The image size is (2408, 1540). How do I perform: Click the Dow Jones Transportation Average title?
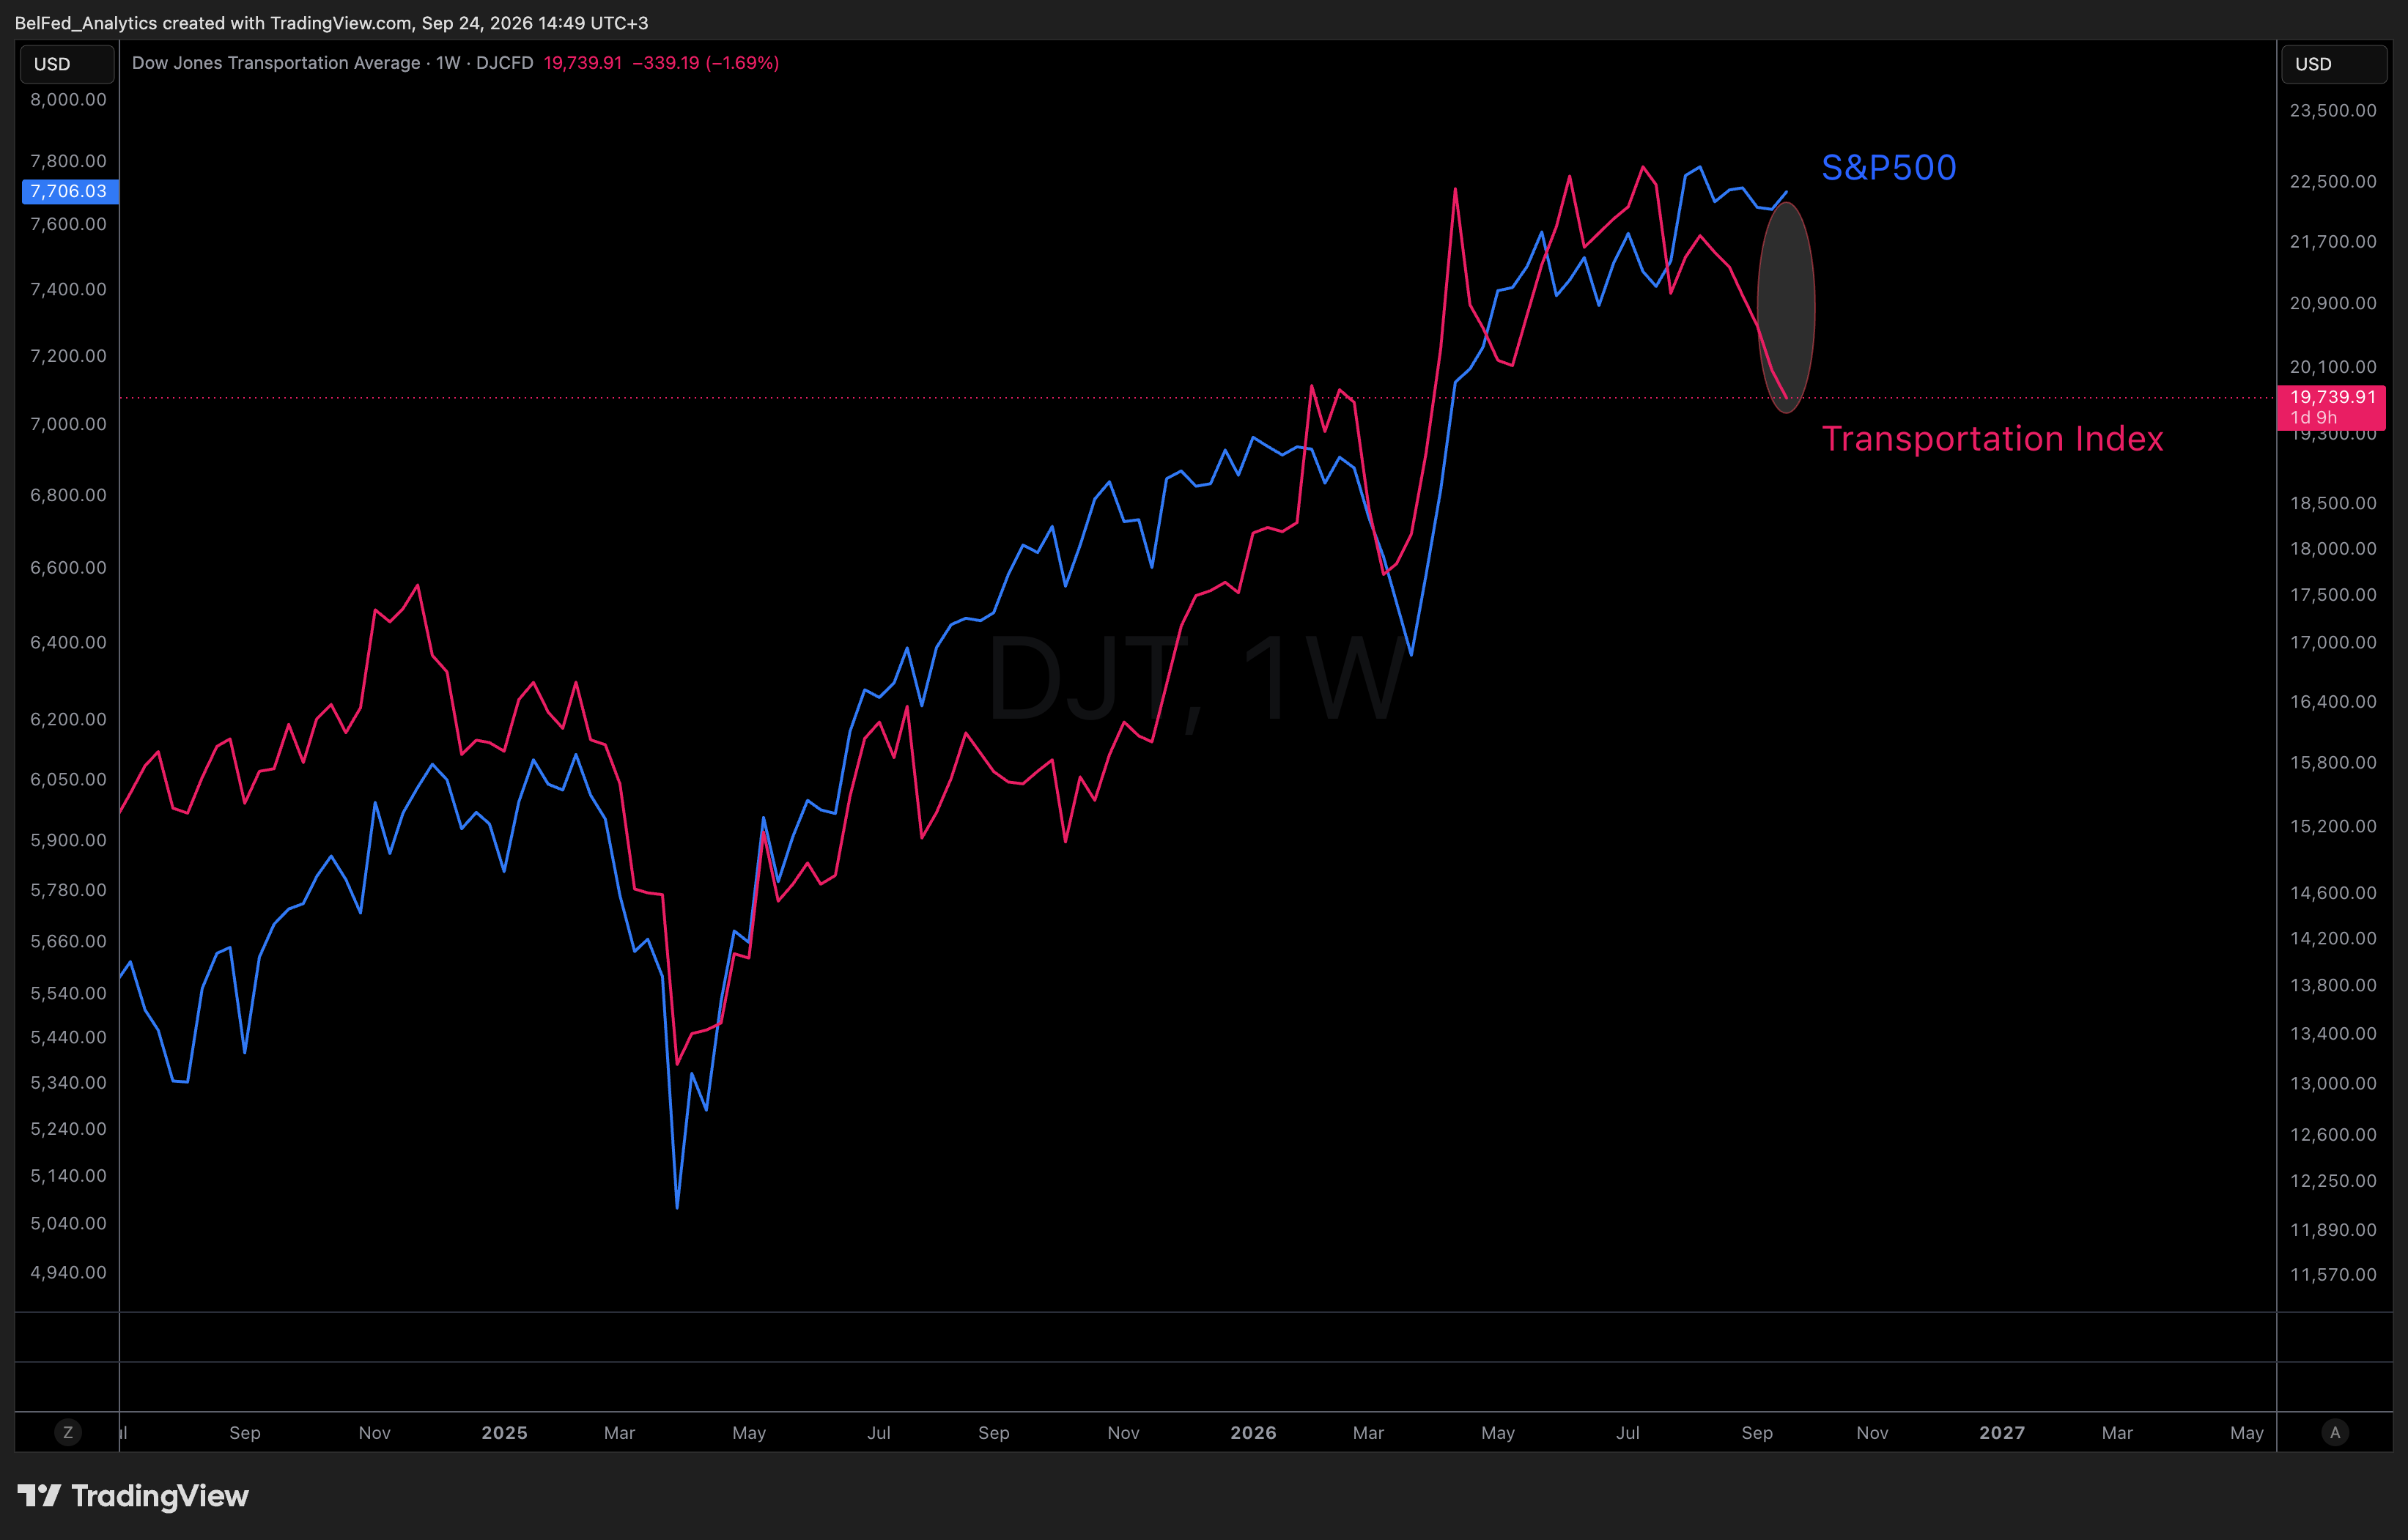pyautogui.click(x=276, y=63)
